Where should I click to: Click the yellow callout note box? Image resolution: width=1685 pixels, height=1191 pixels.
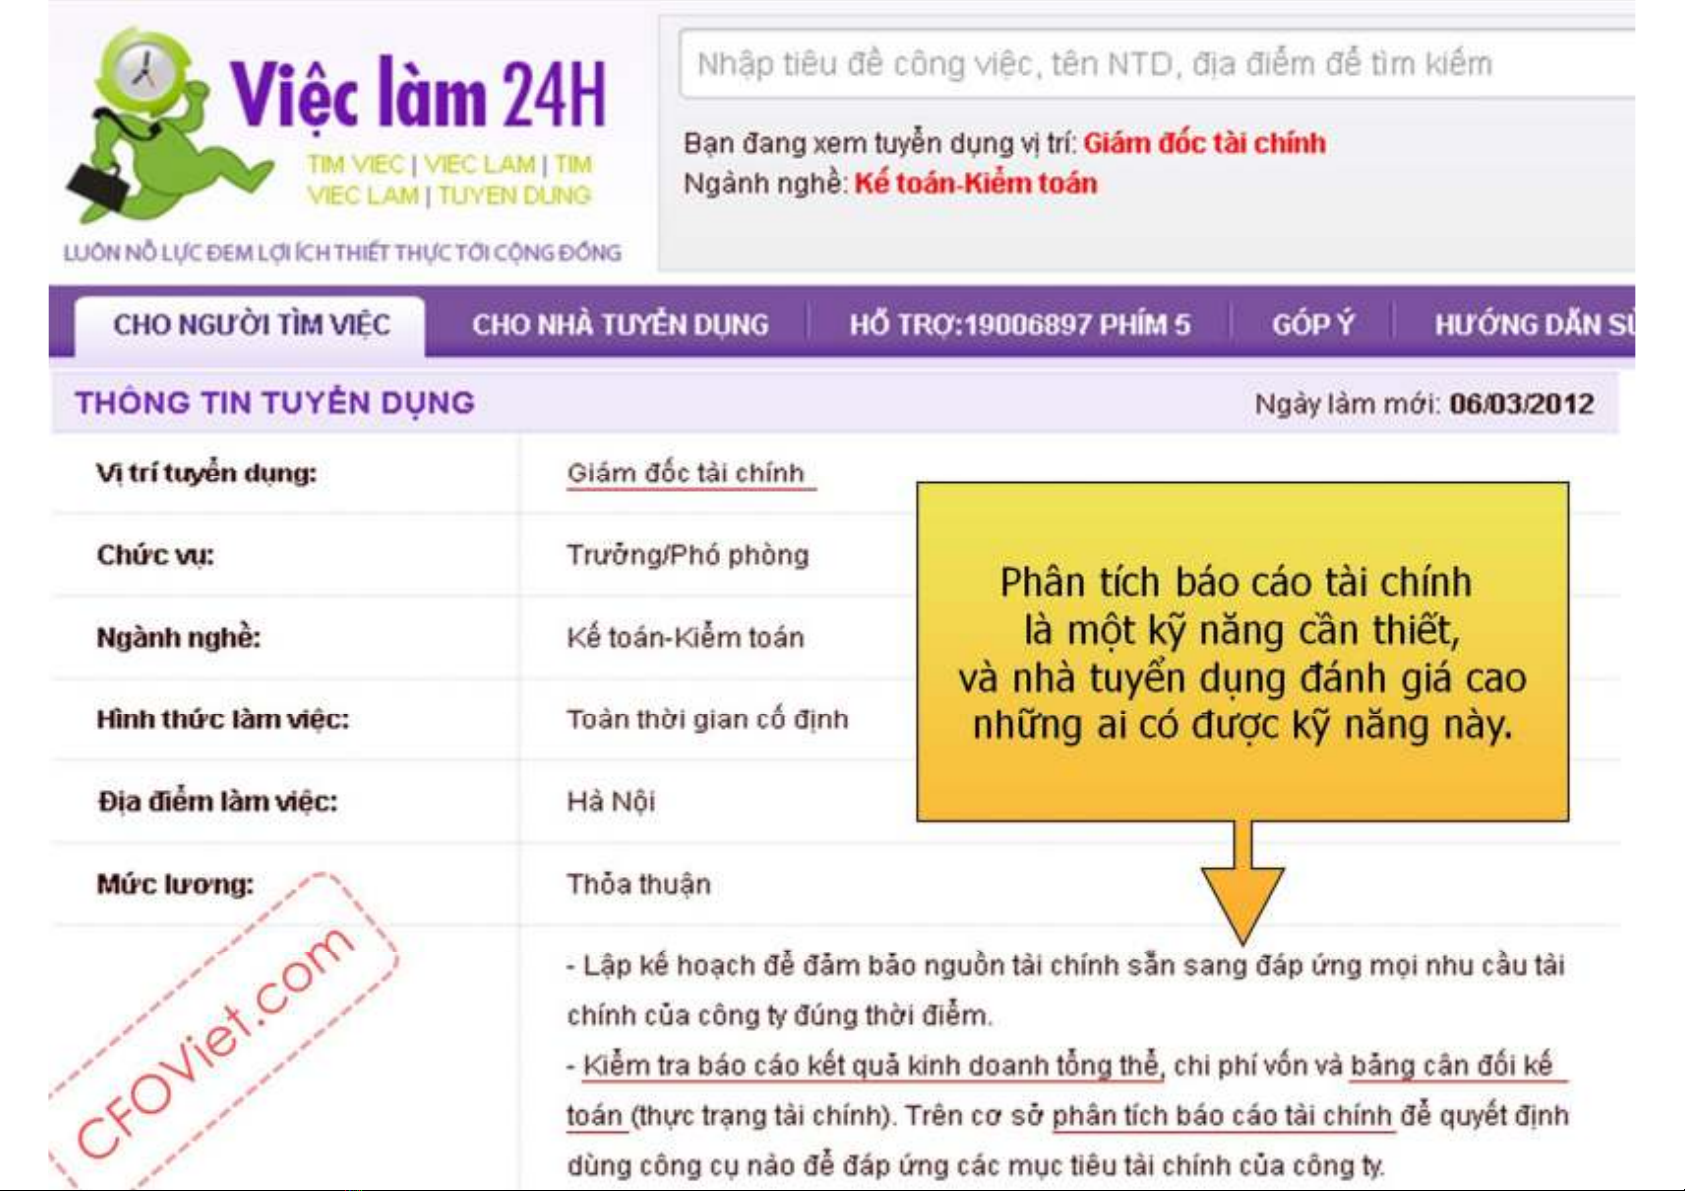tap(1242, 652)
